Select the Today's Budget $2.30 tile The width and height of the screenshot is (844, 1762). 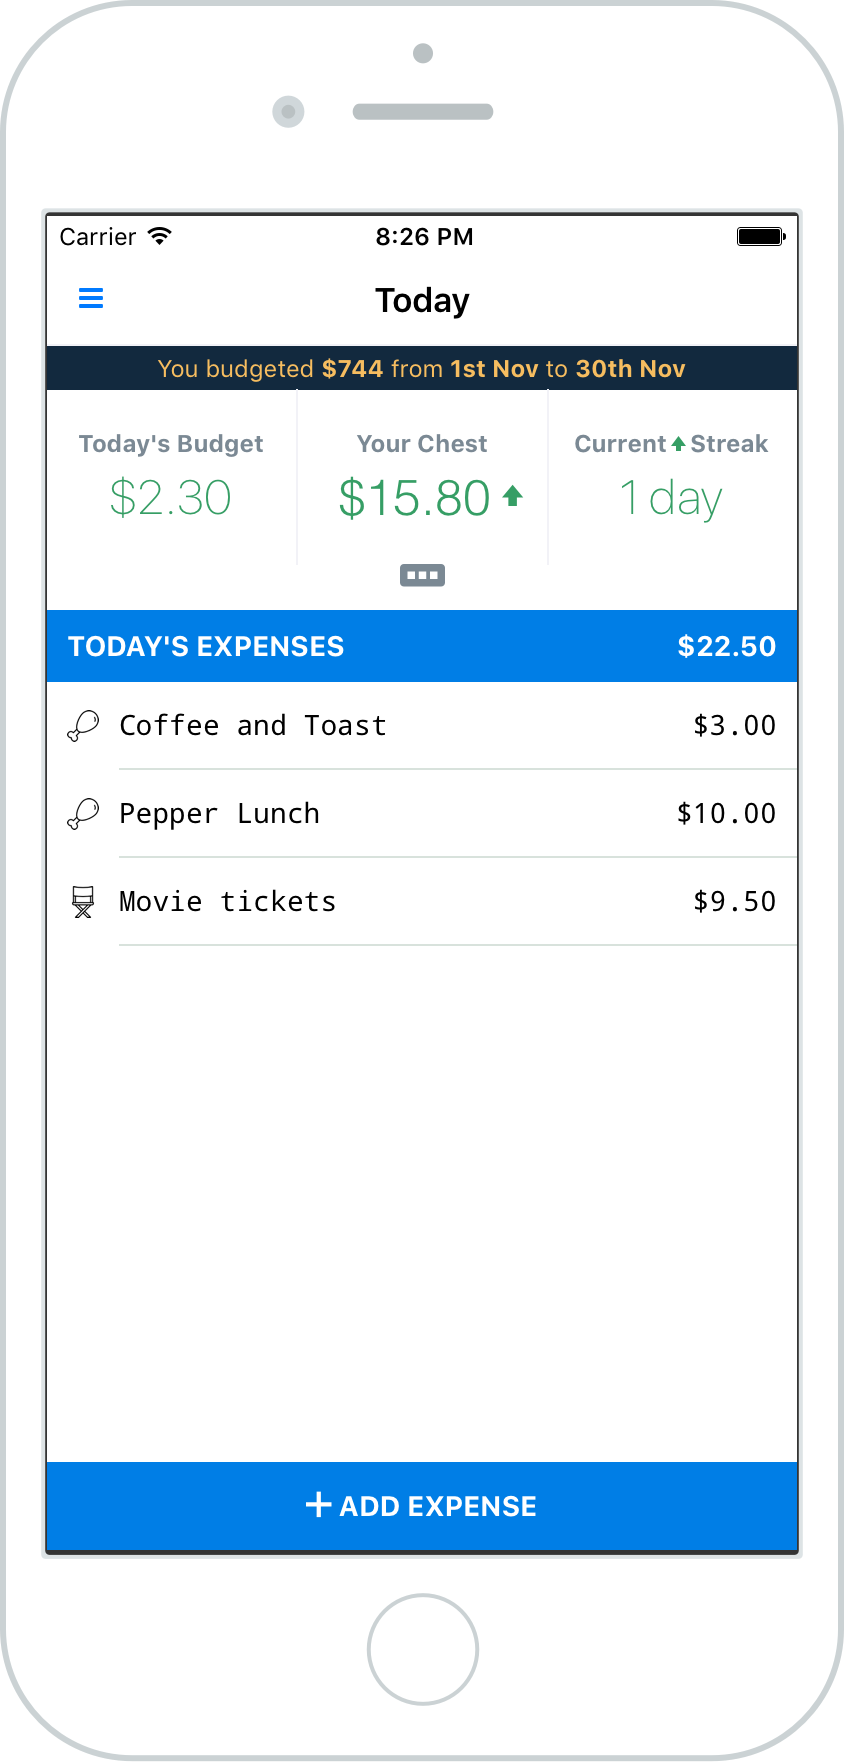171,477
